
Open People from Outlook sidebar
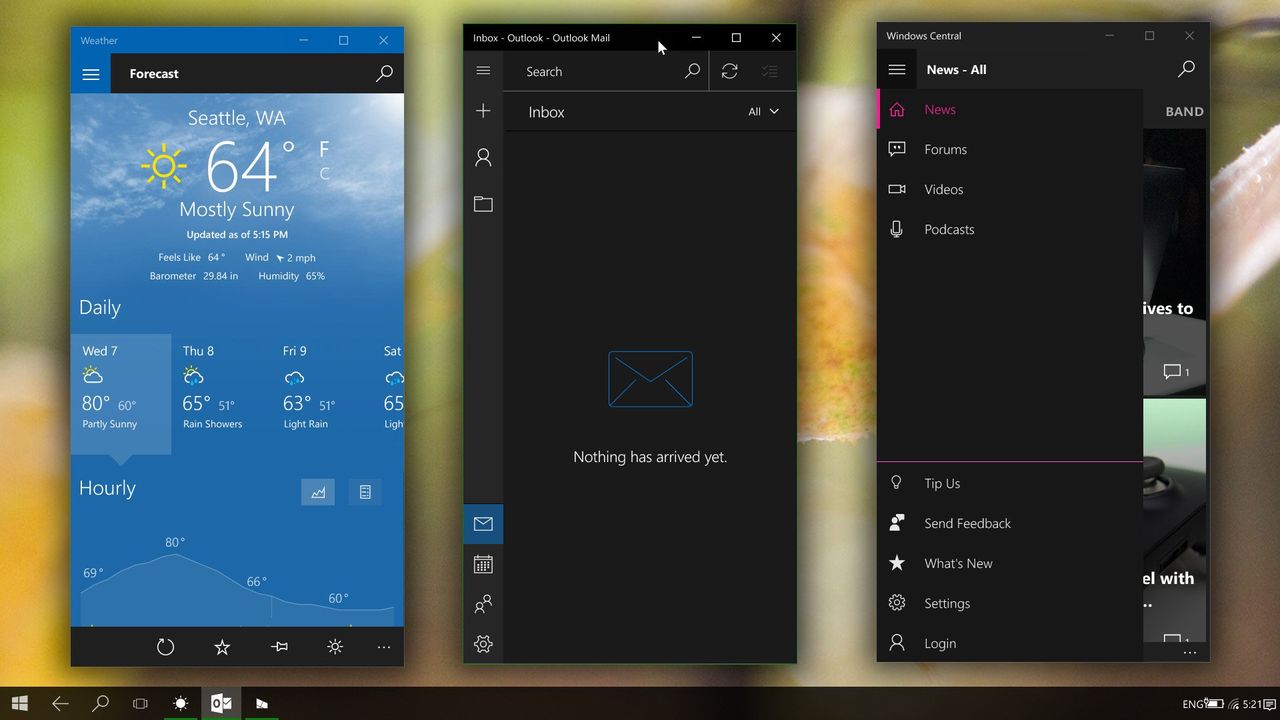(x=483, y=604)
